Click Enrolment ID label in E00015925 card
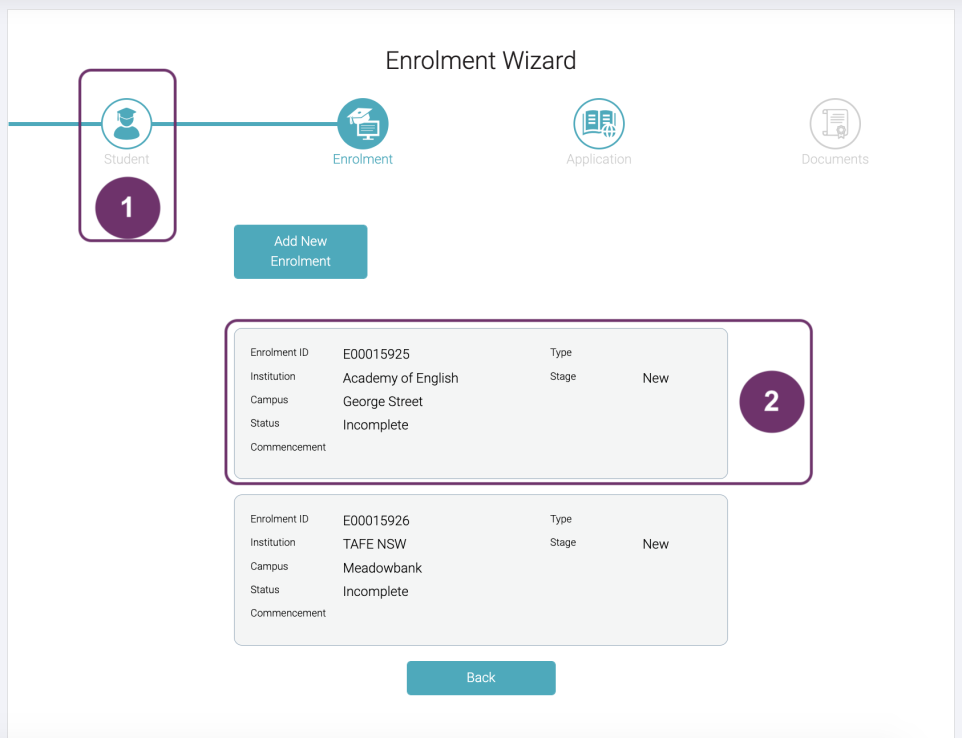 tap(279, 352)
